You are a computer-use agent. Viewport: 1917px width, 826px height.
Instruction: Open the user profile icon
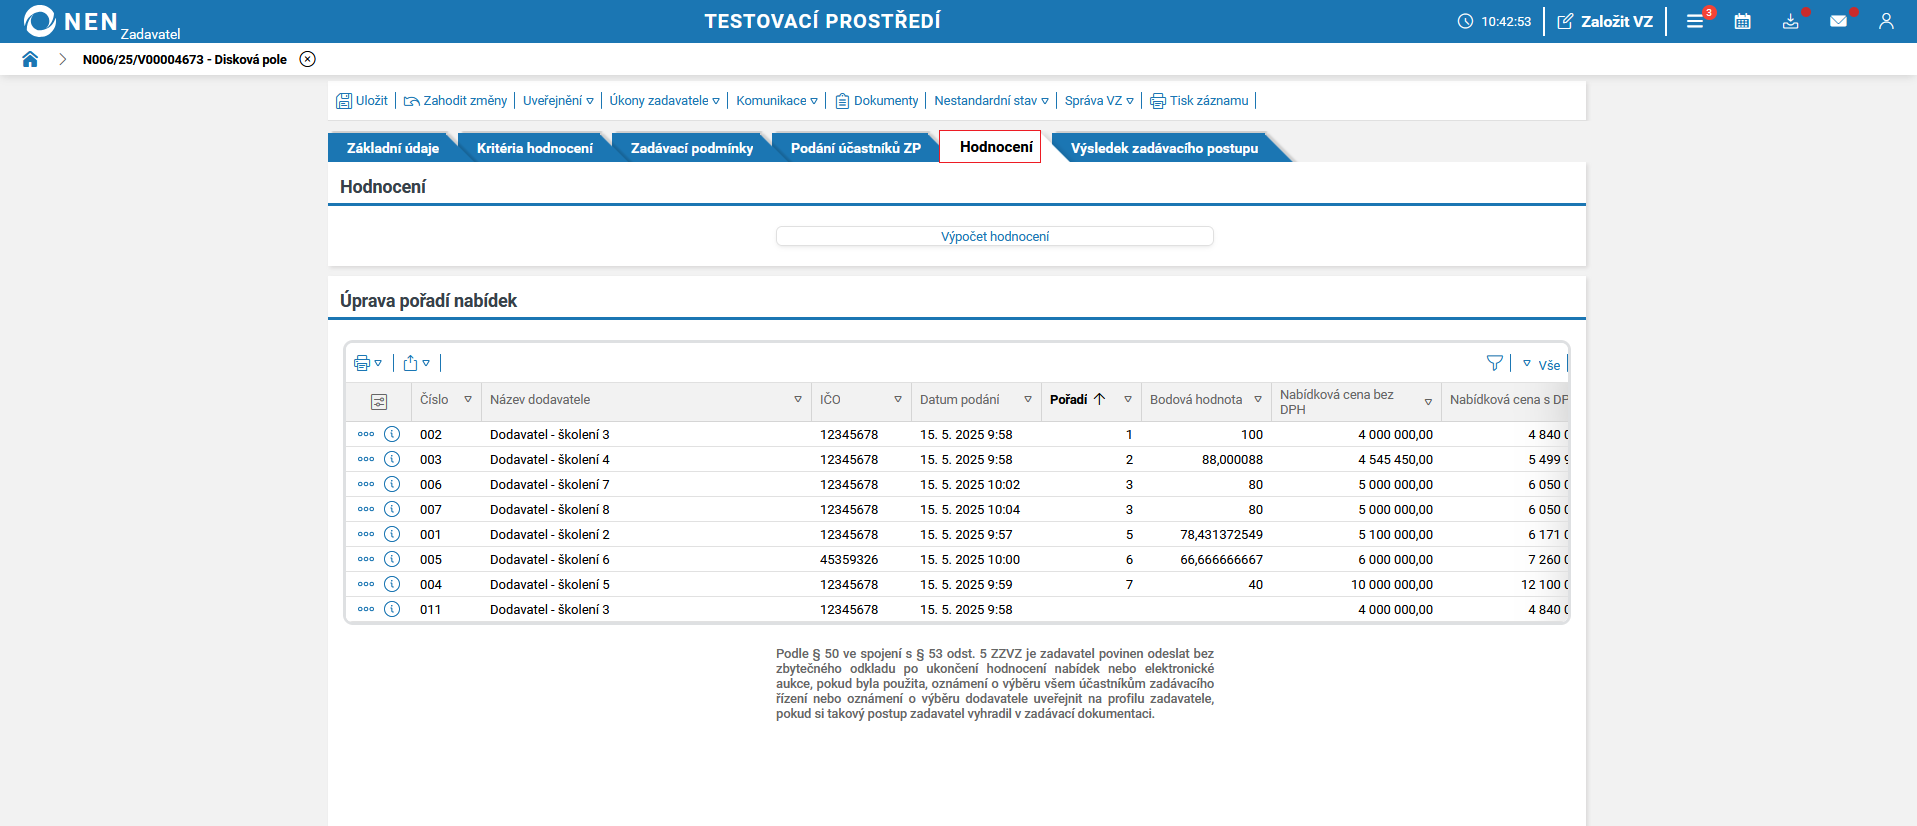(x=1886, y=21)
